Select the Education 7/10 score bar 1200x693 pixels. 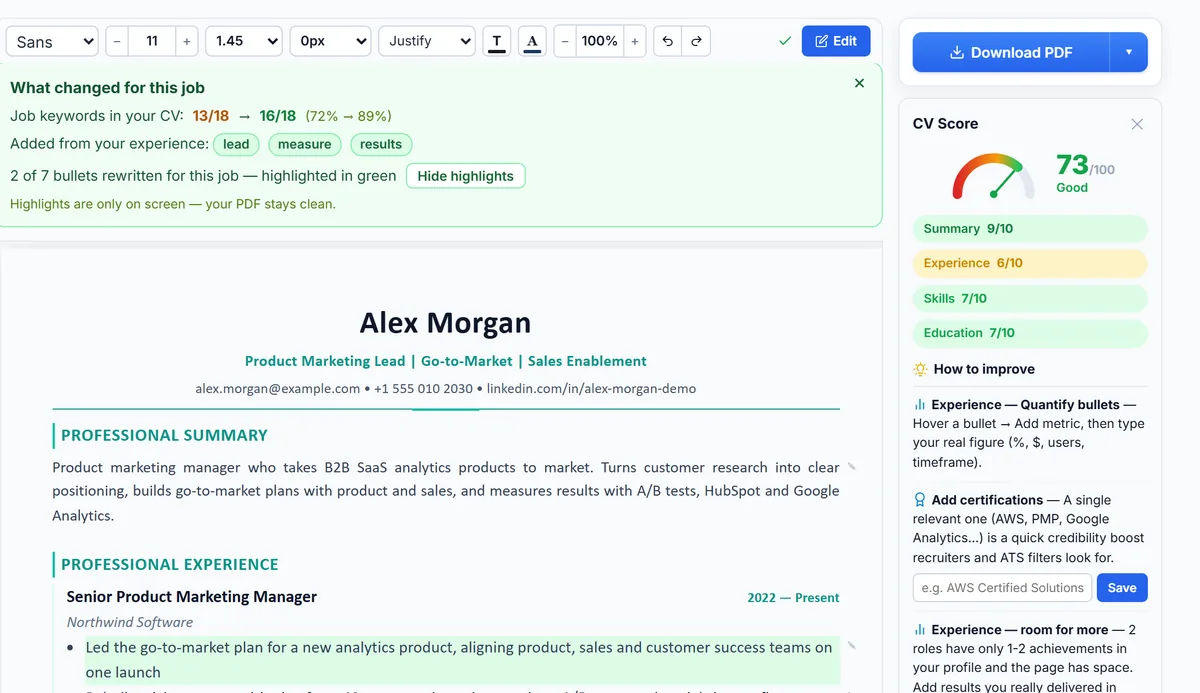(1030, 333)
